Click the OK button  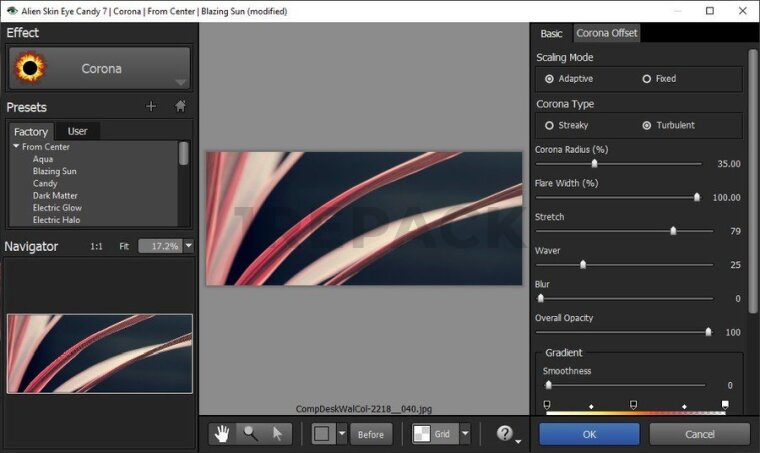(589, 434)
